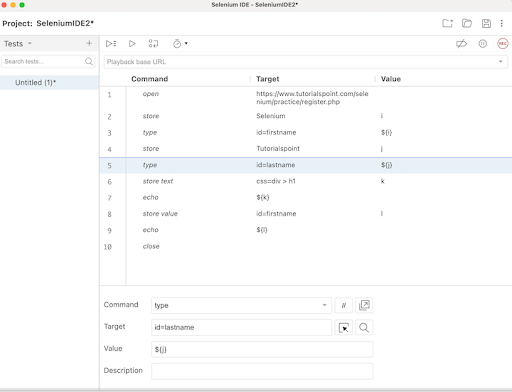Click the k value in store text row

tap(383, 181)
